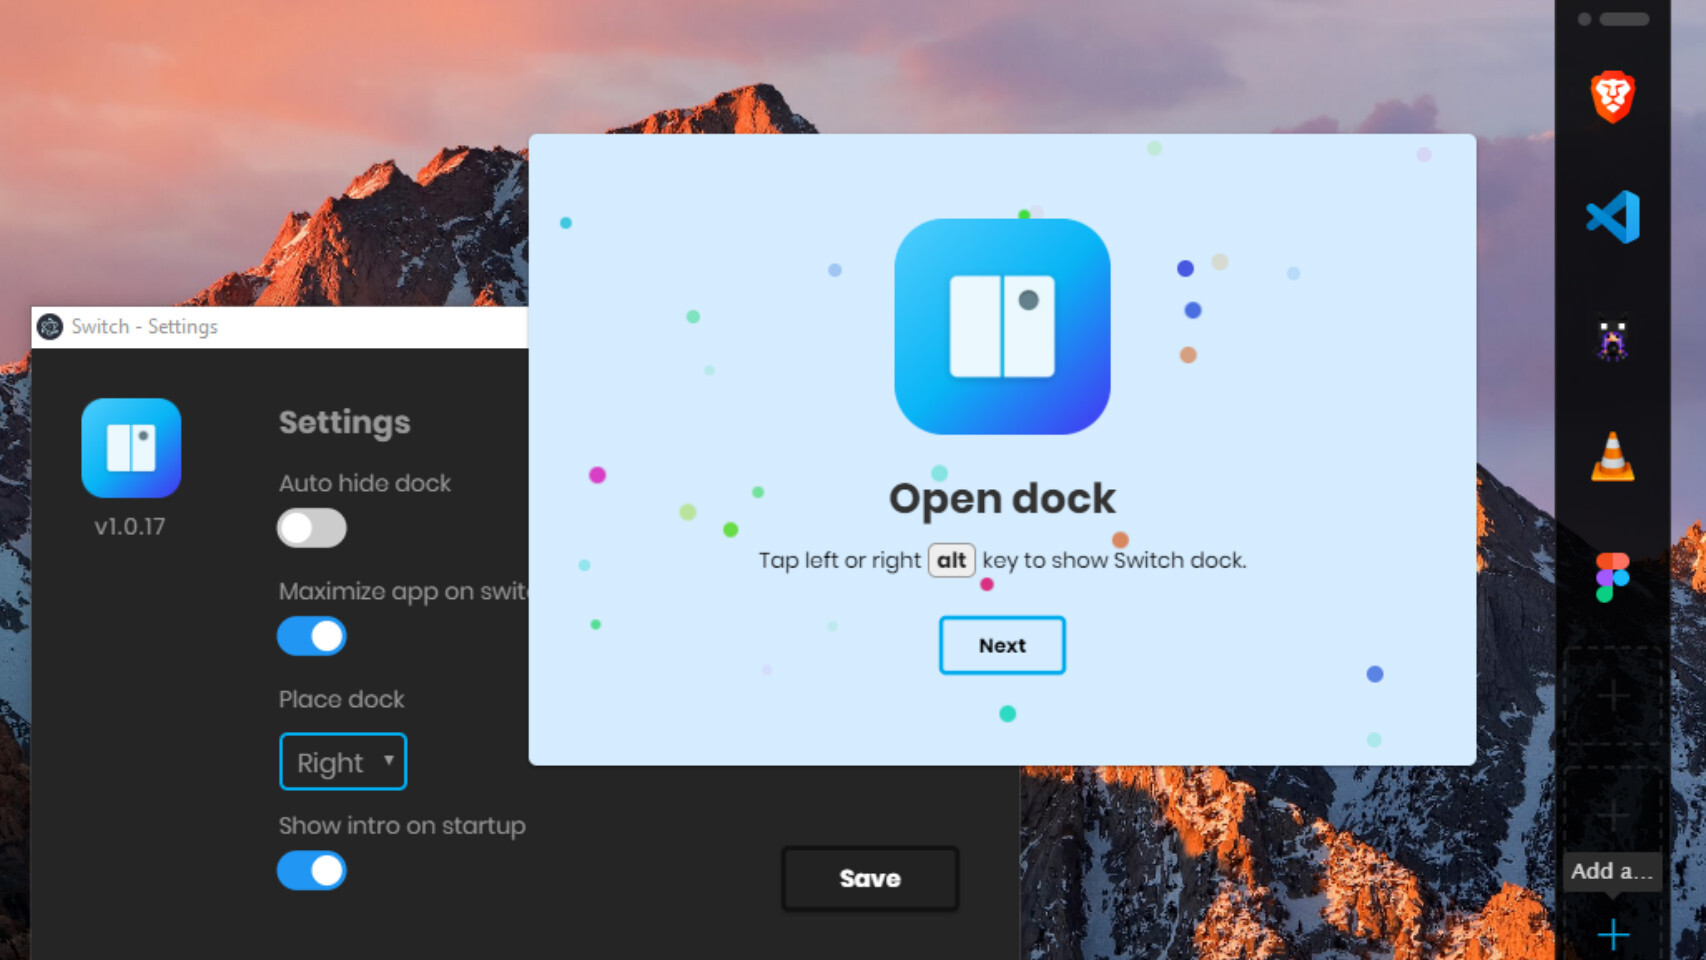Click the Switch - Settings title bar
Viewport: 1706px width, 960px height.
click(x=280, y=327)
